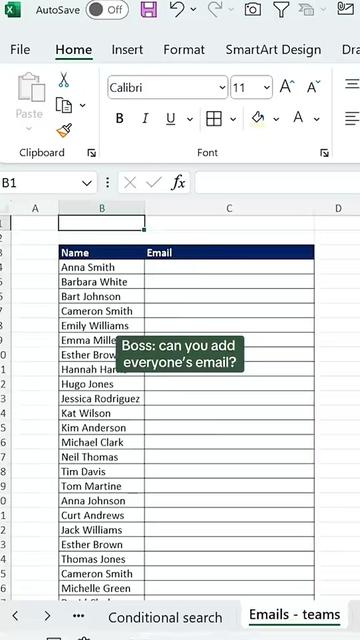Open the Fill Color dropdown arrow
This screenshot has height=640, width=360.
click(x=276, y=119)
